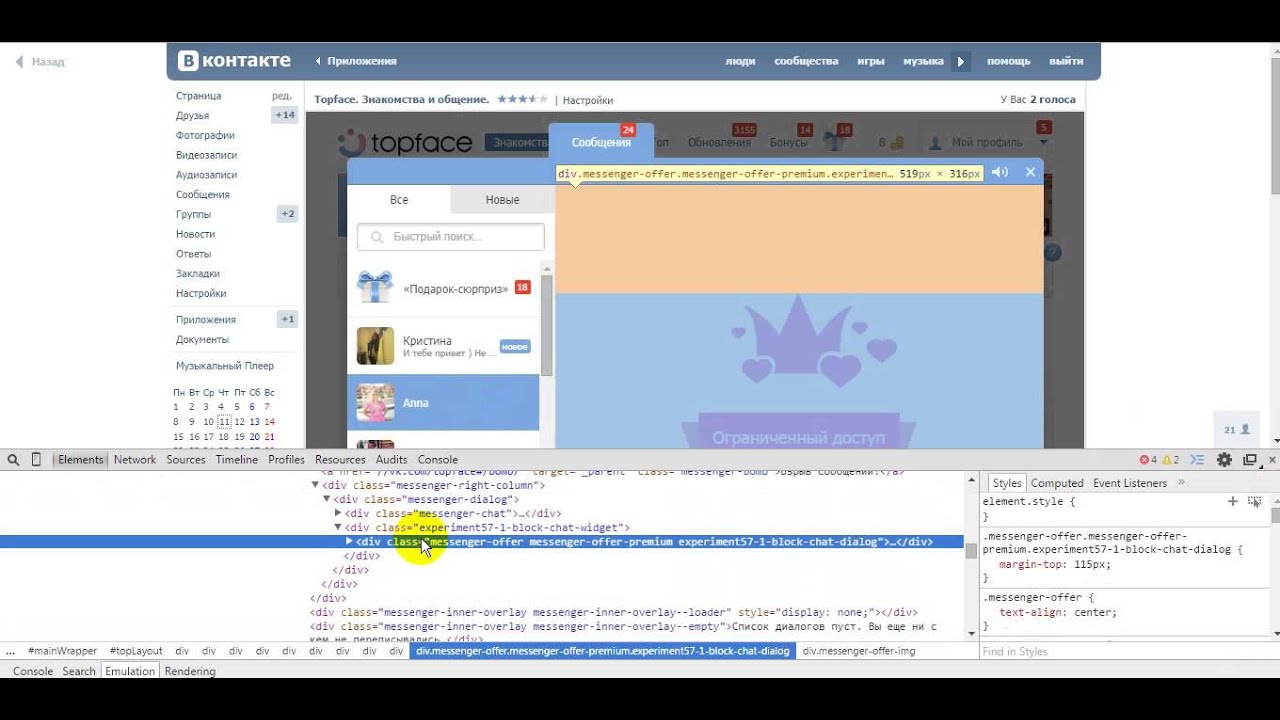The image size is (1280, 720).
Task: Open the Audits tab
Action: pos(391,460)
